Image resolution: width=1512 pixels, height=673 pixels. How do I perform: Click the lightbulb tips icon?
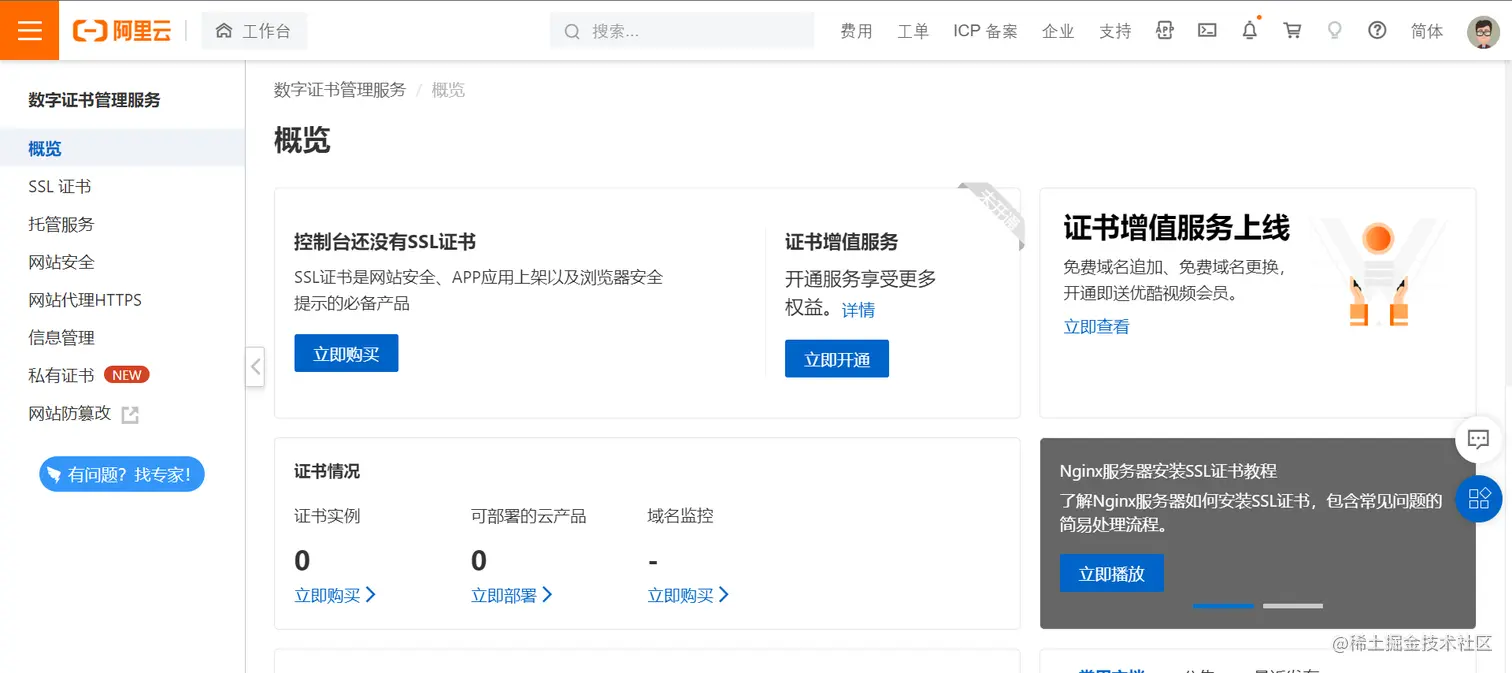click(1334, 30)
